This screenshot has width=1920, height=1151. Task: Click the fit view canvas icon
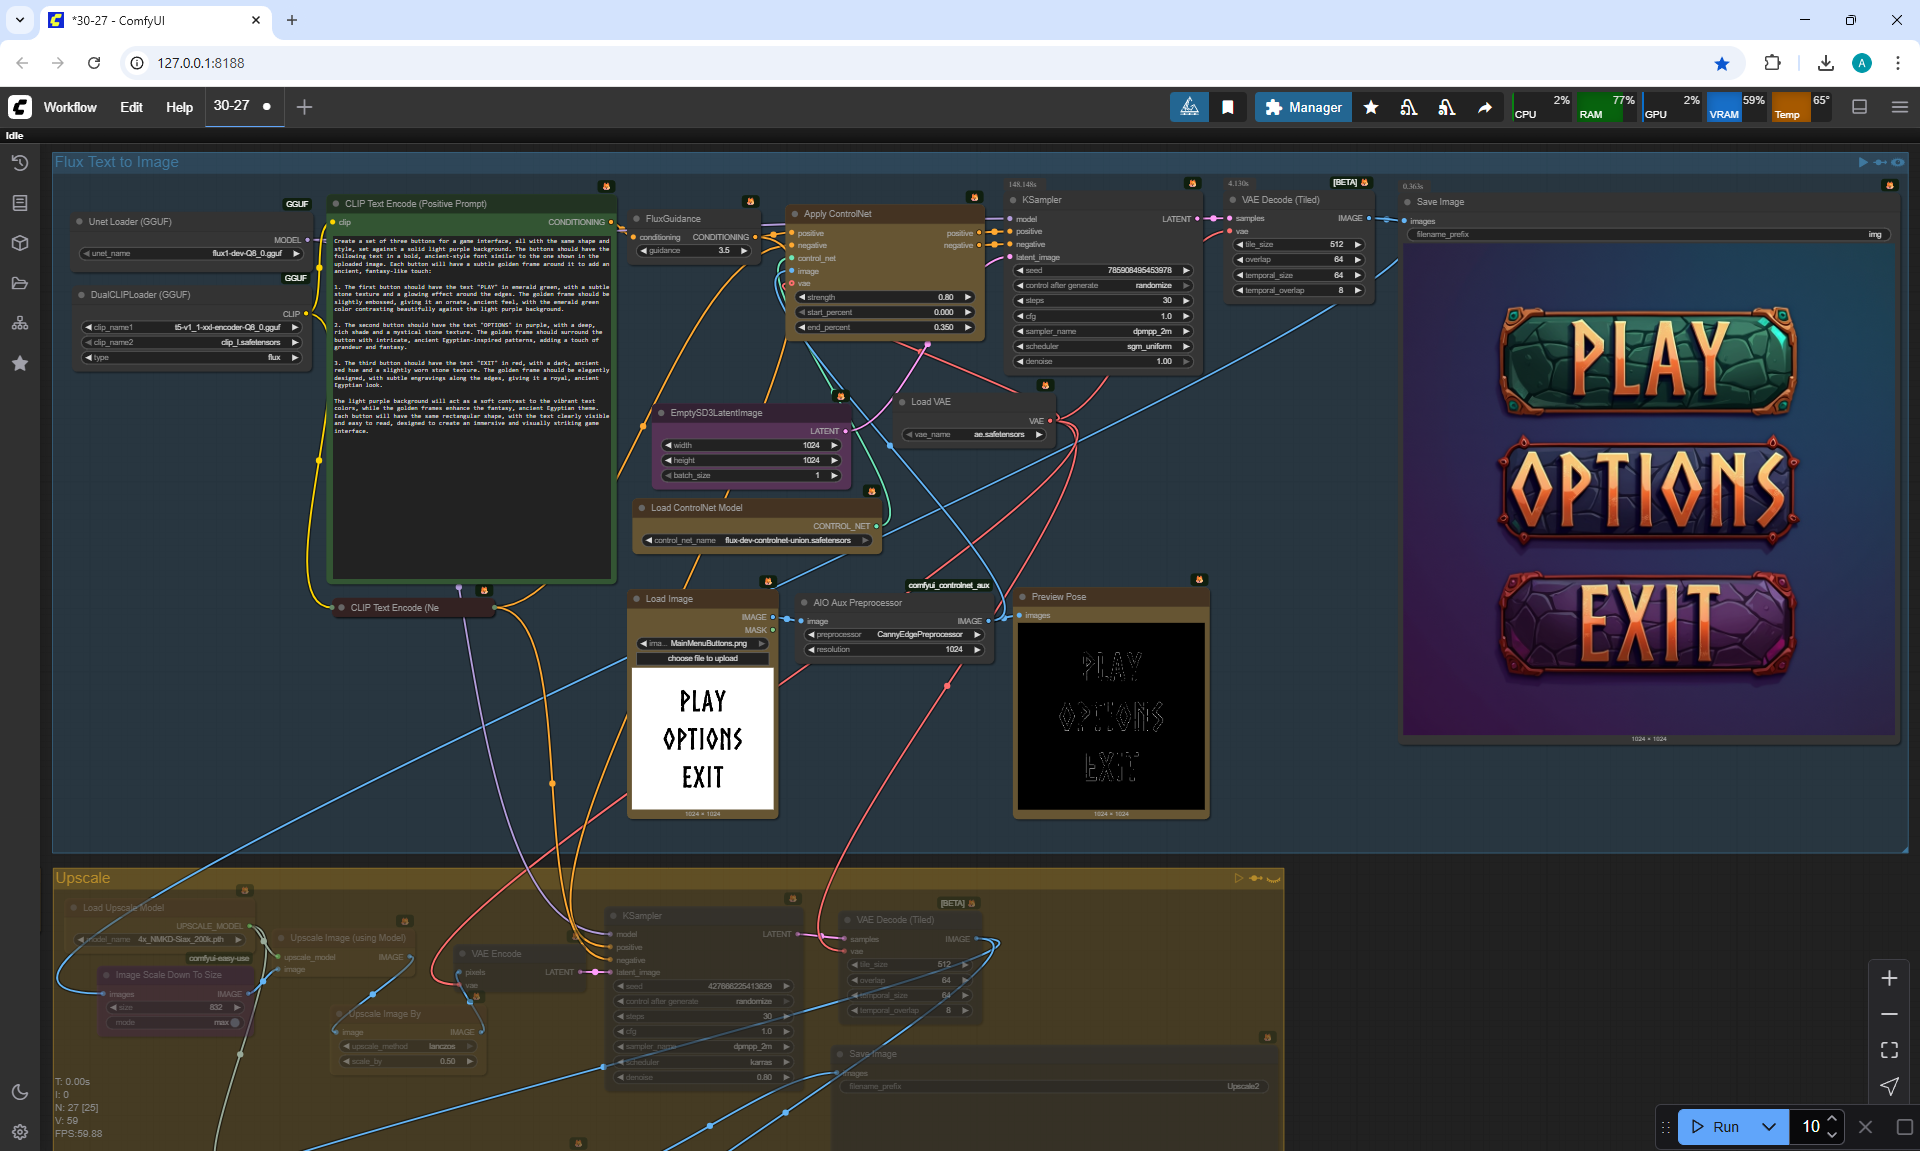1889,1050
